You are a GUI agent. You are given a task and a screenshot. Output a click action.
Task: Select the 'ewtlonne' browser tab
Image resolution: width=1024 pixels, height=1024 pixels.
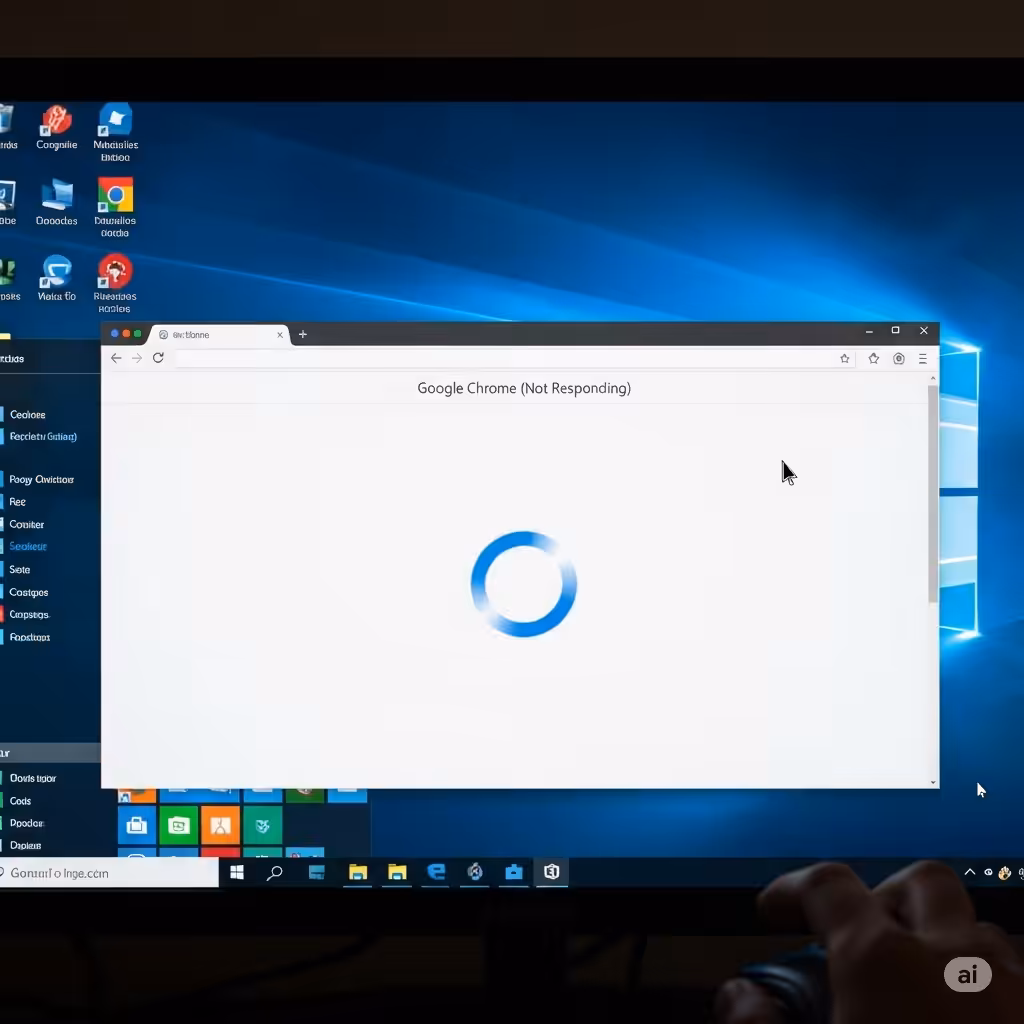pos(219,334)
